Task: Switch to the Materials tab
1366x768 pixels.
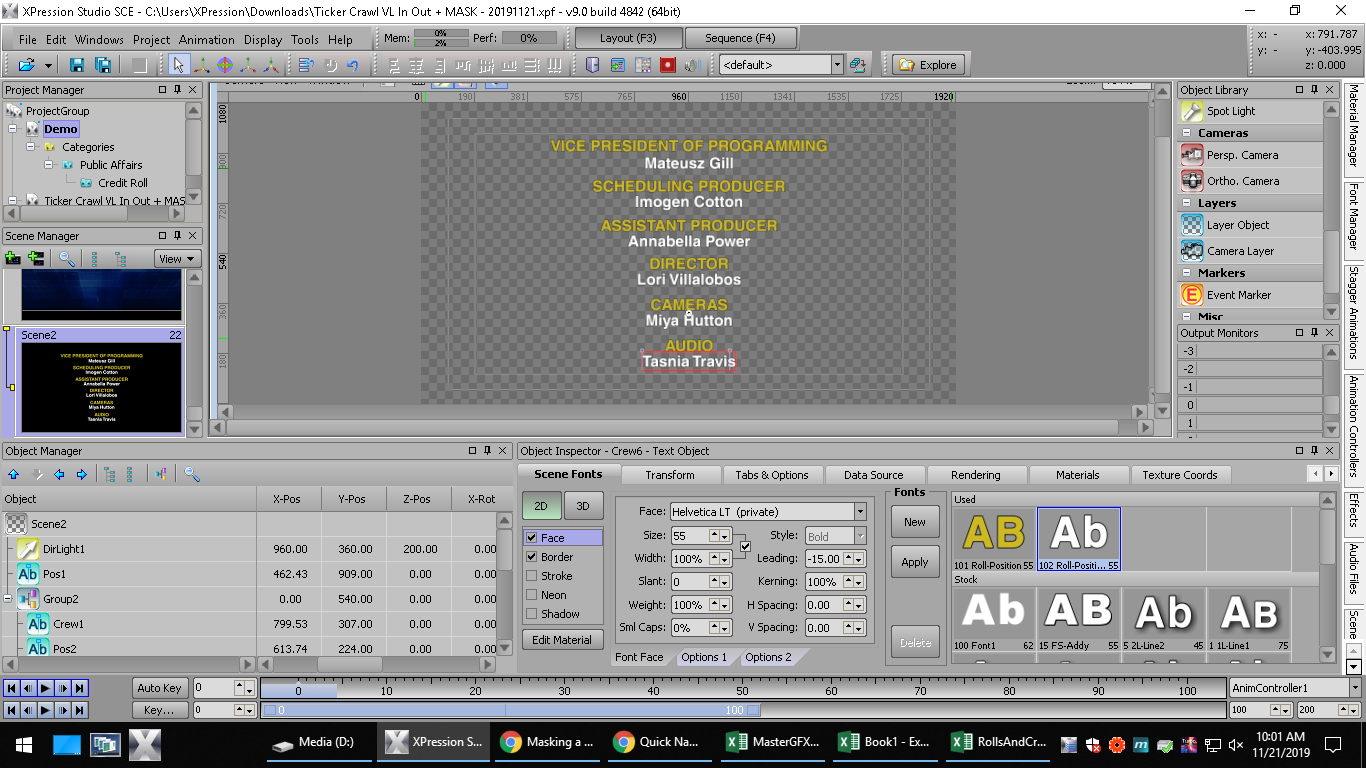Action: 1078,475
